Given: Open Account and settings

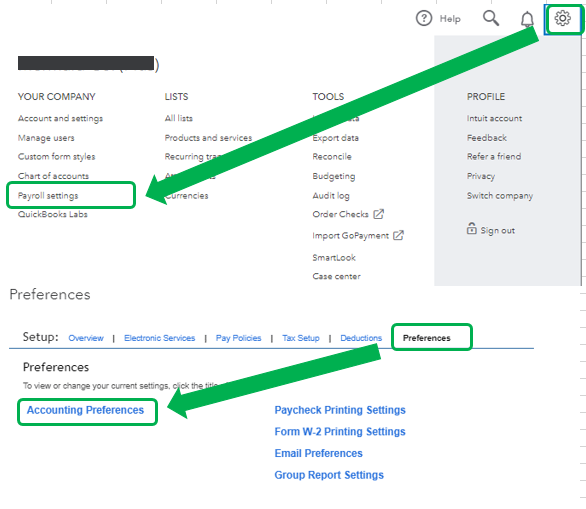Looking at the screenshot, I should (60, 118).
